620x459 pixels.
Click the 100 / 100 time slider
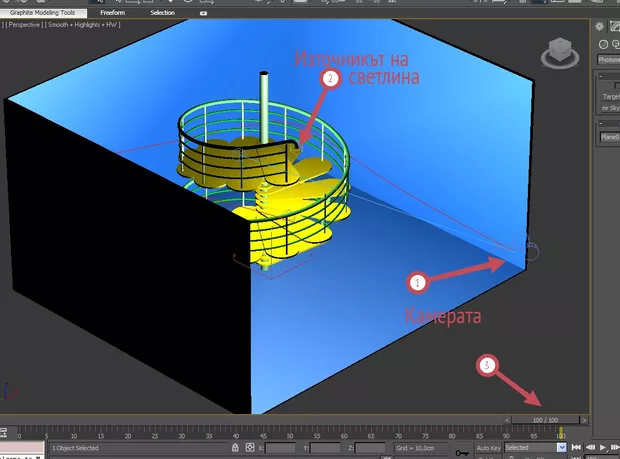coord(545,420)
